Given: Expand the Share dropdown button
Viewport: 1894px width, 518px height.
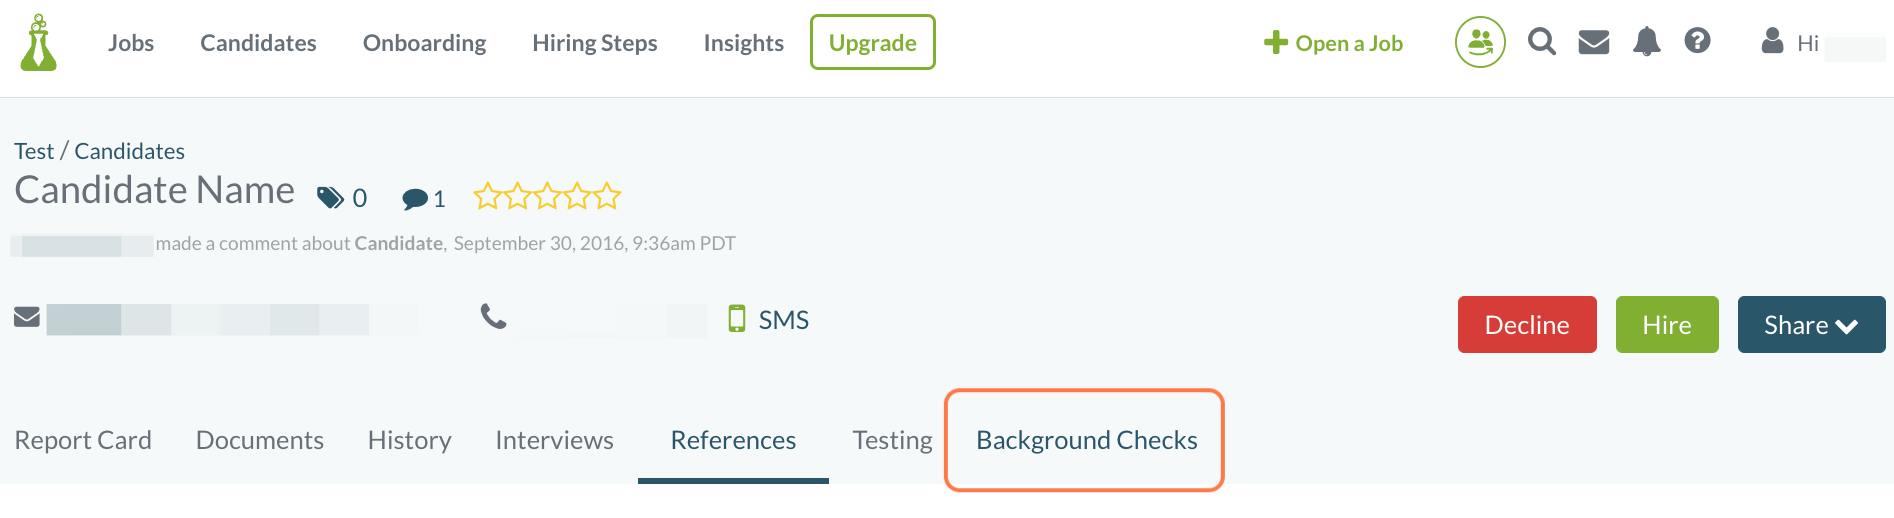Looking at the screenshot, I should (1811, 325).
